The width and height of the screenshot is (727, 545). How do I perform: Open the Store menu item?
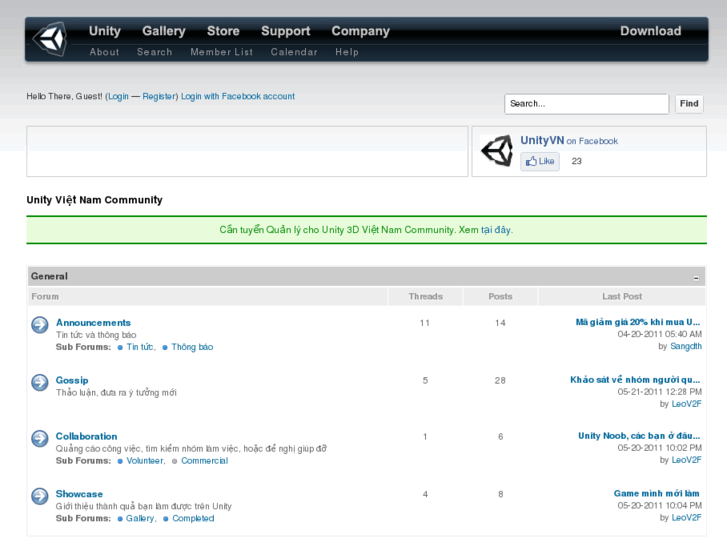pyautogui.click(x=223, y=31)
